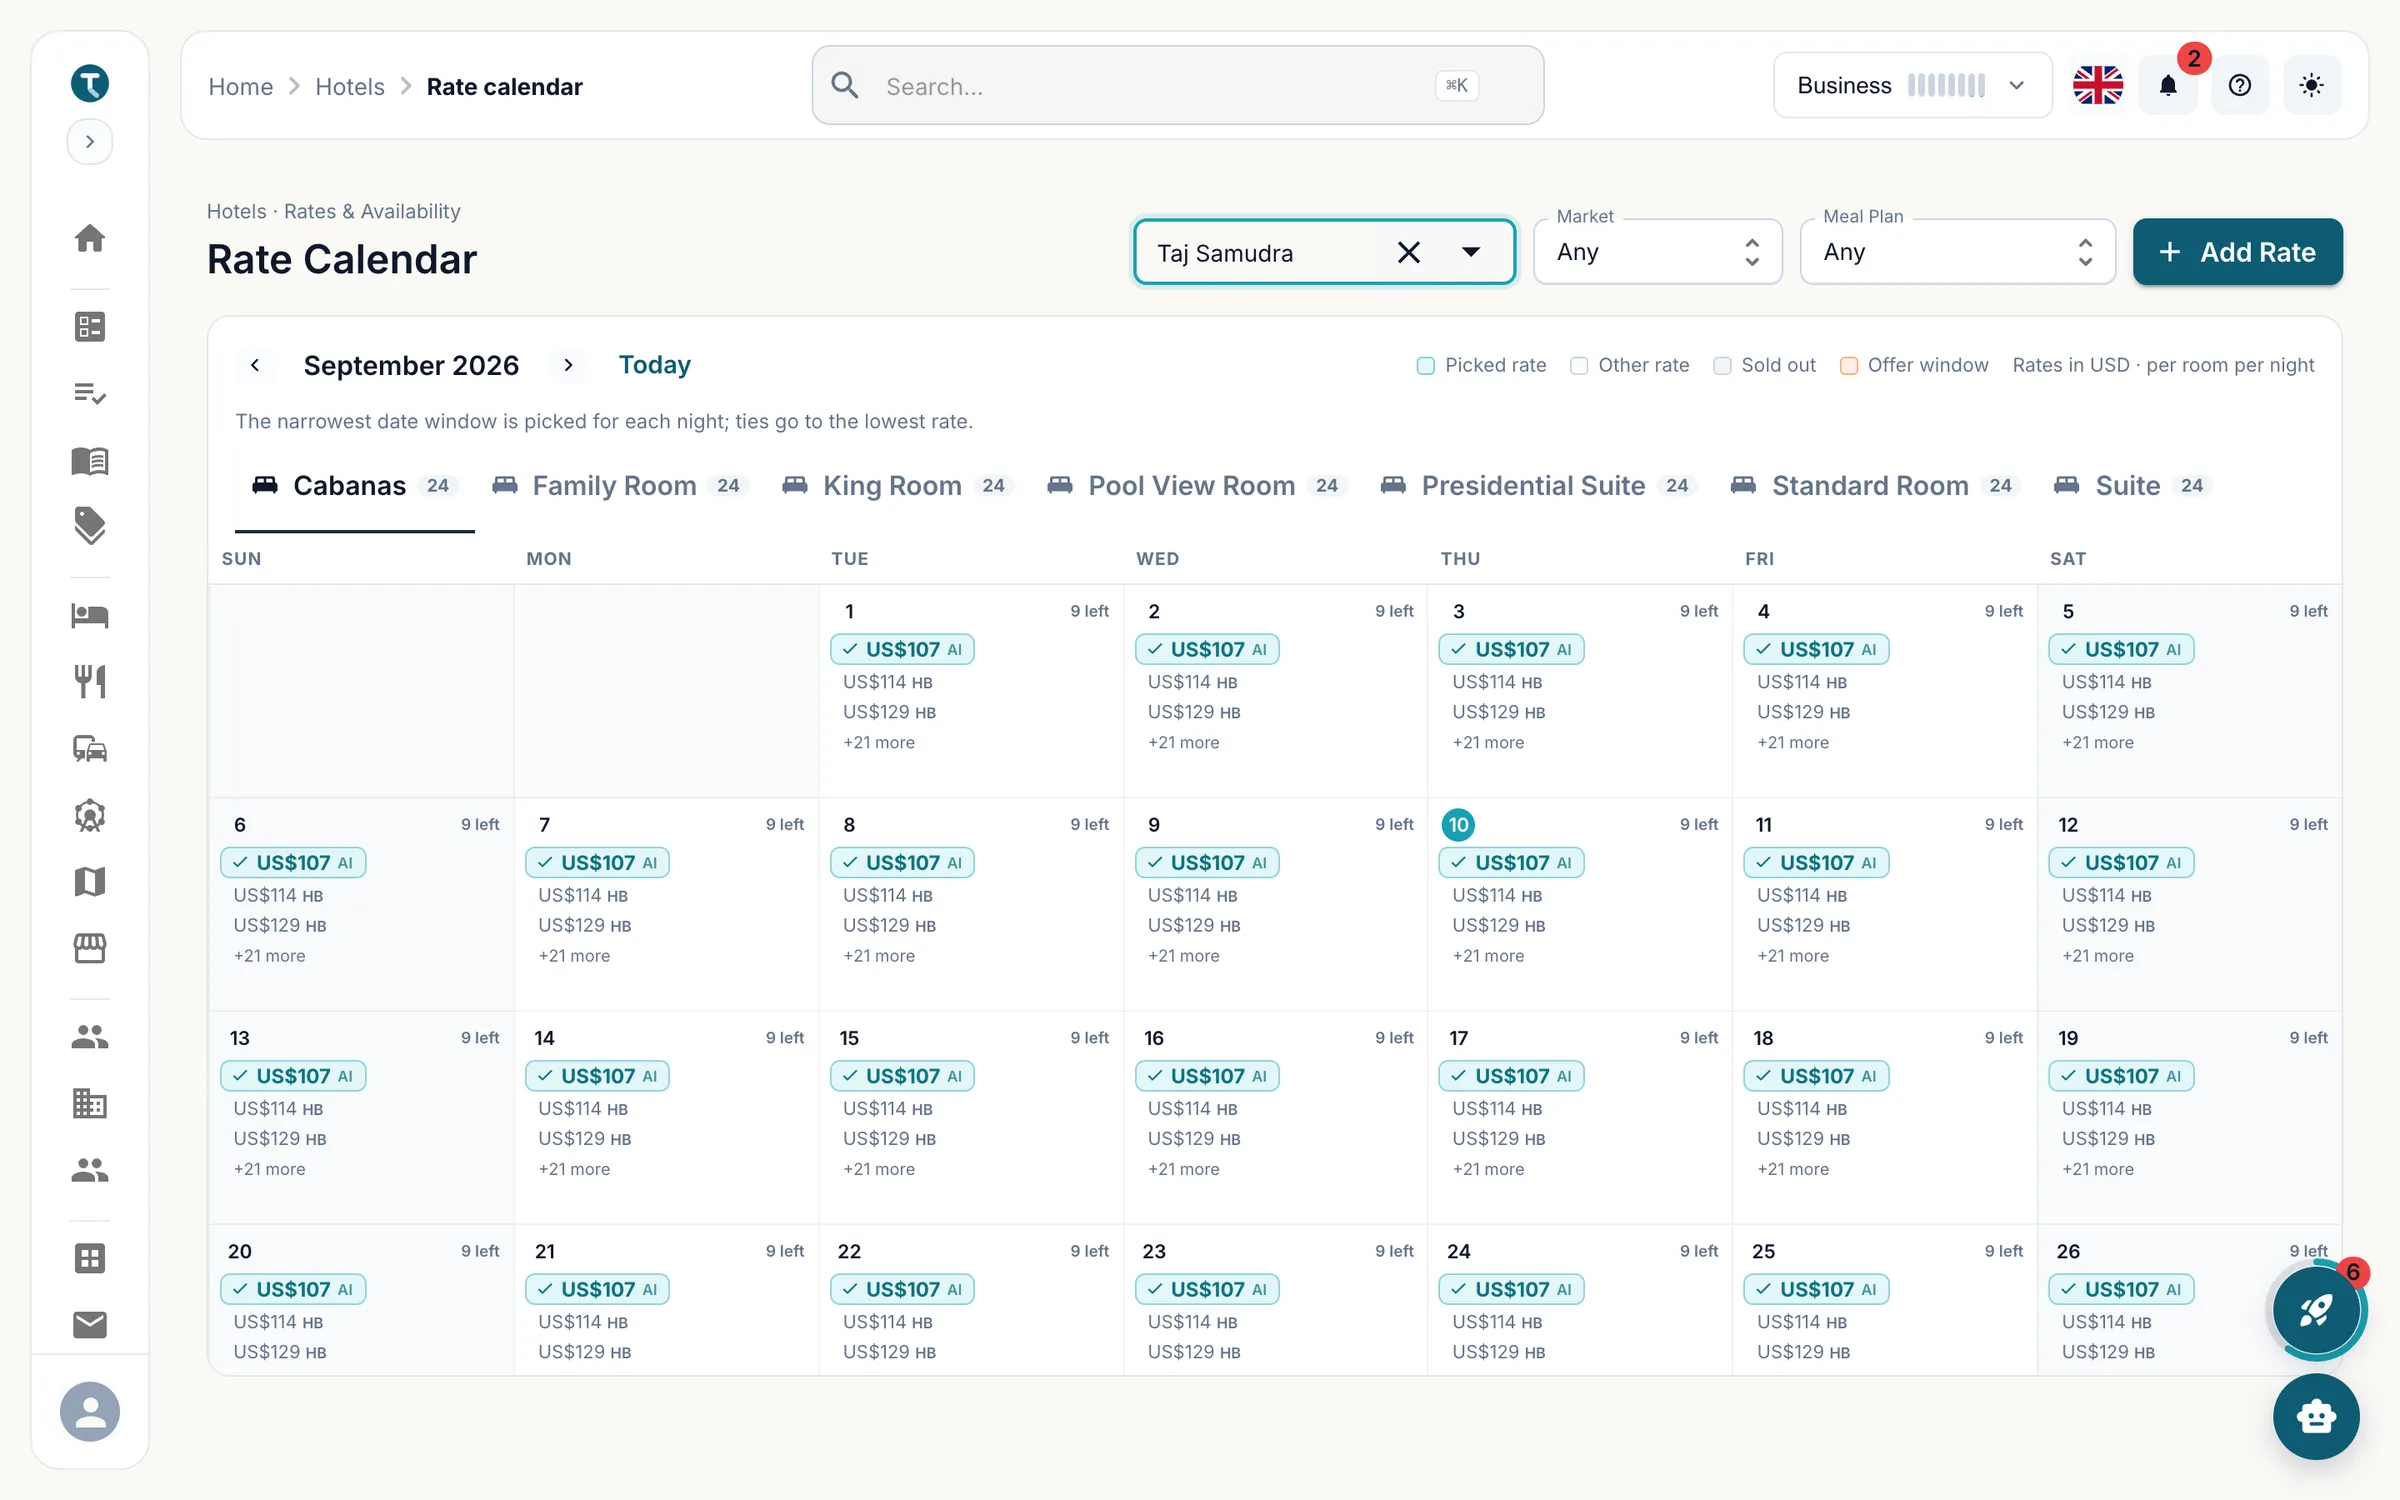Open the office building companies icon
2400x1500 pixels.
(90, 1103)
